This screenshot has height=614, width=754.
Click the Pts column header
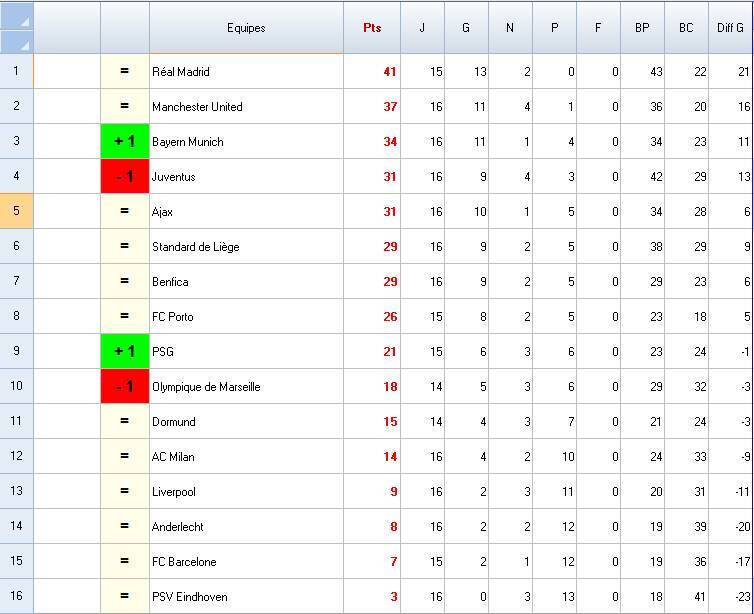pyautogui.click(x=372, y=28)
